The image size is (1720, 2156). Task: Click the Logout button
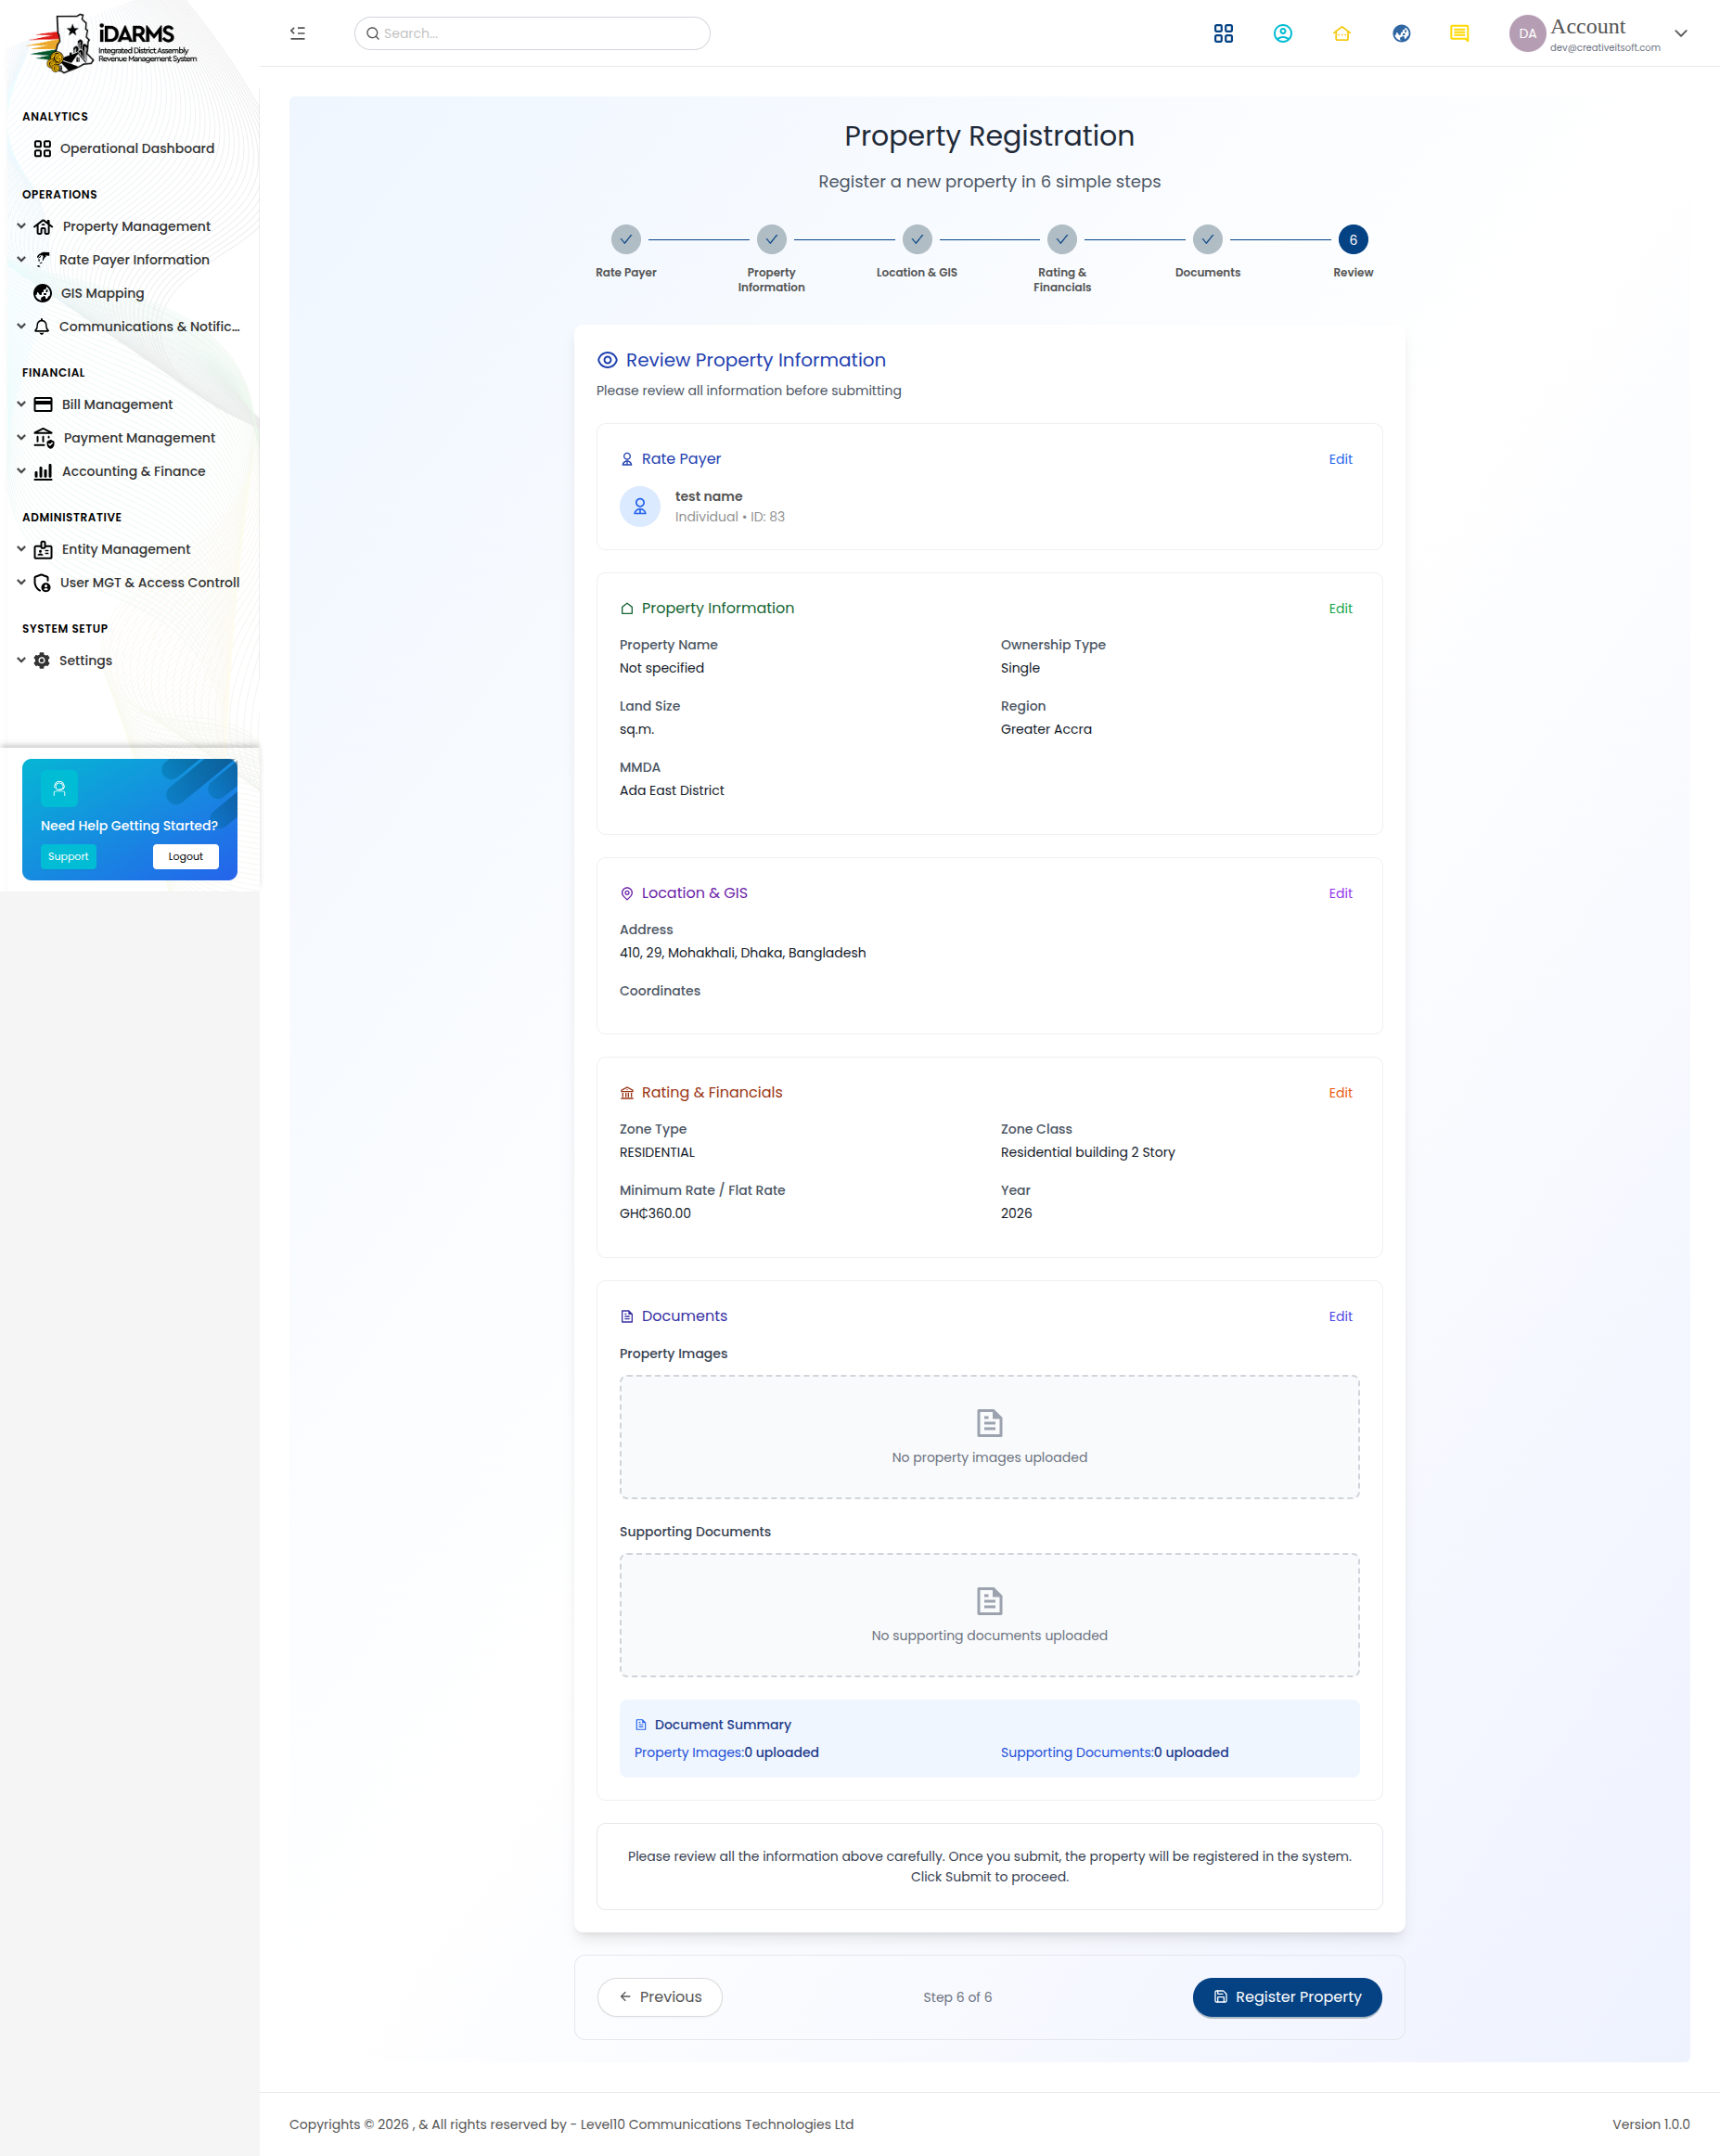[186, 856]
